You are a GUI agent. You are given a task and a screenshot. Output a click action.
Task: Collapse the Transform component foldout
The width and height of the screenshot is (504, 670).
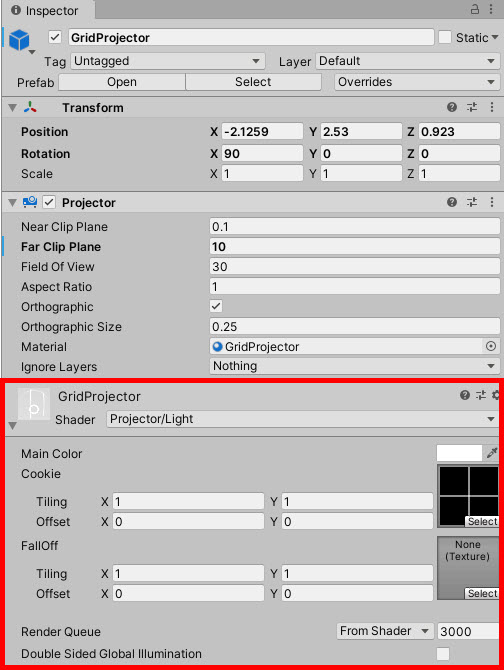pos(12,108)
